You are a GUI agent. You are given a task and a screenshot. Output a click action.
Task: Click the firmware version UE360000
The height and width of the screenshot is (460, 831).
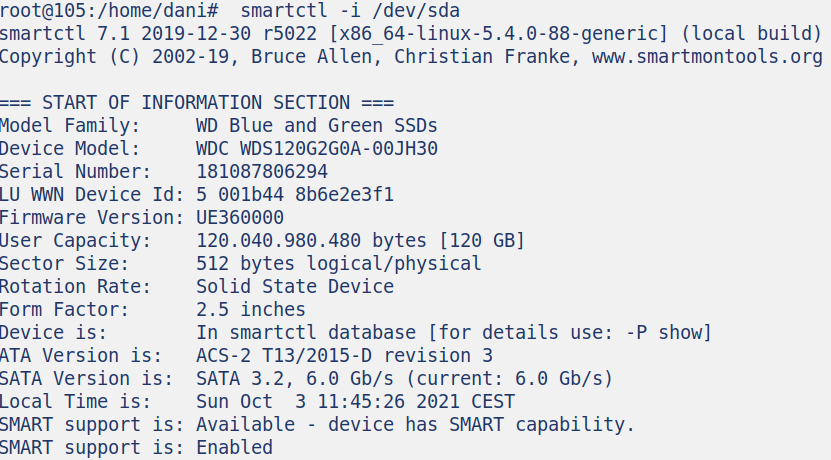pyautogui.click(x=240, y=218)
